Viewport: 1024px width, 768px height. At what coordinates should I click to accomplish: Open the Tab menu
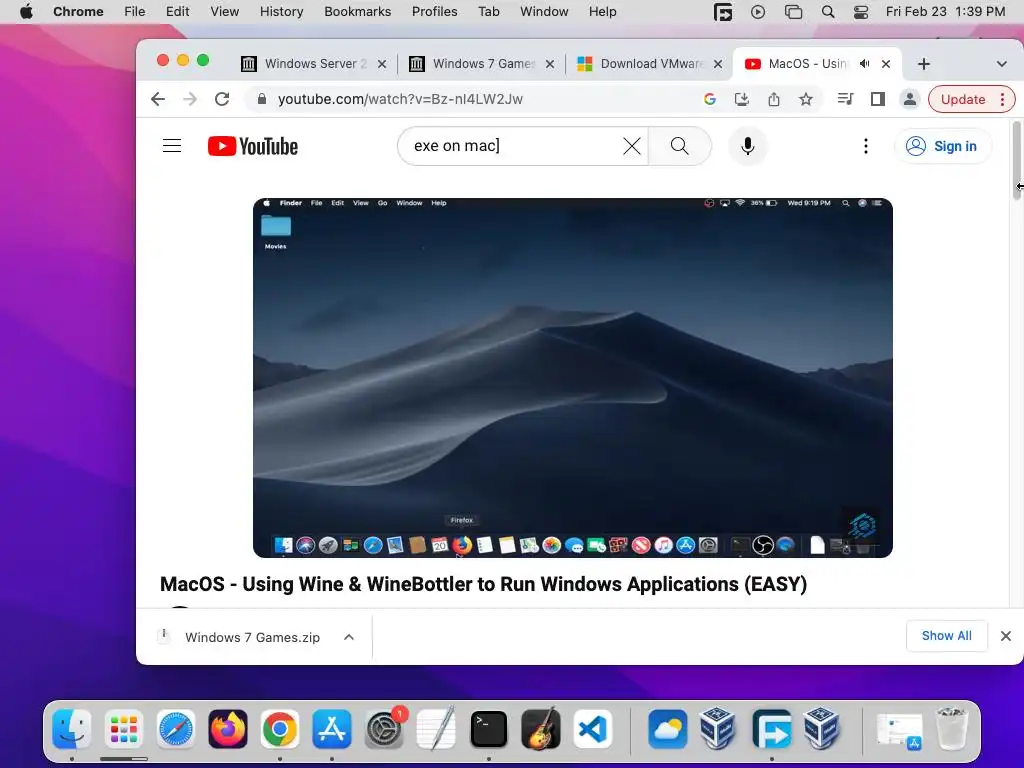[488, 12]
